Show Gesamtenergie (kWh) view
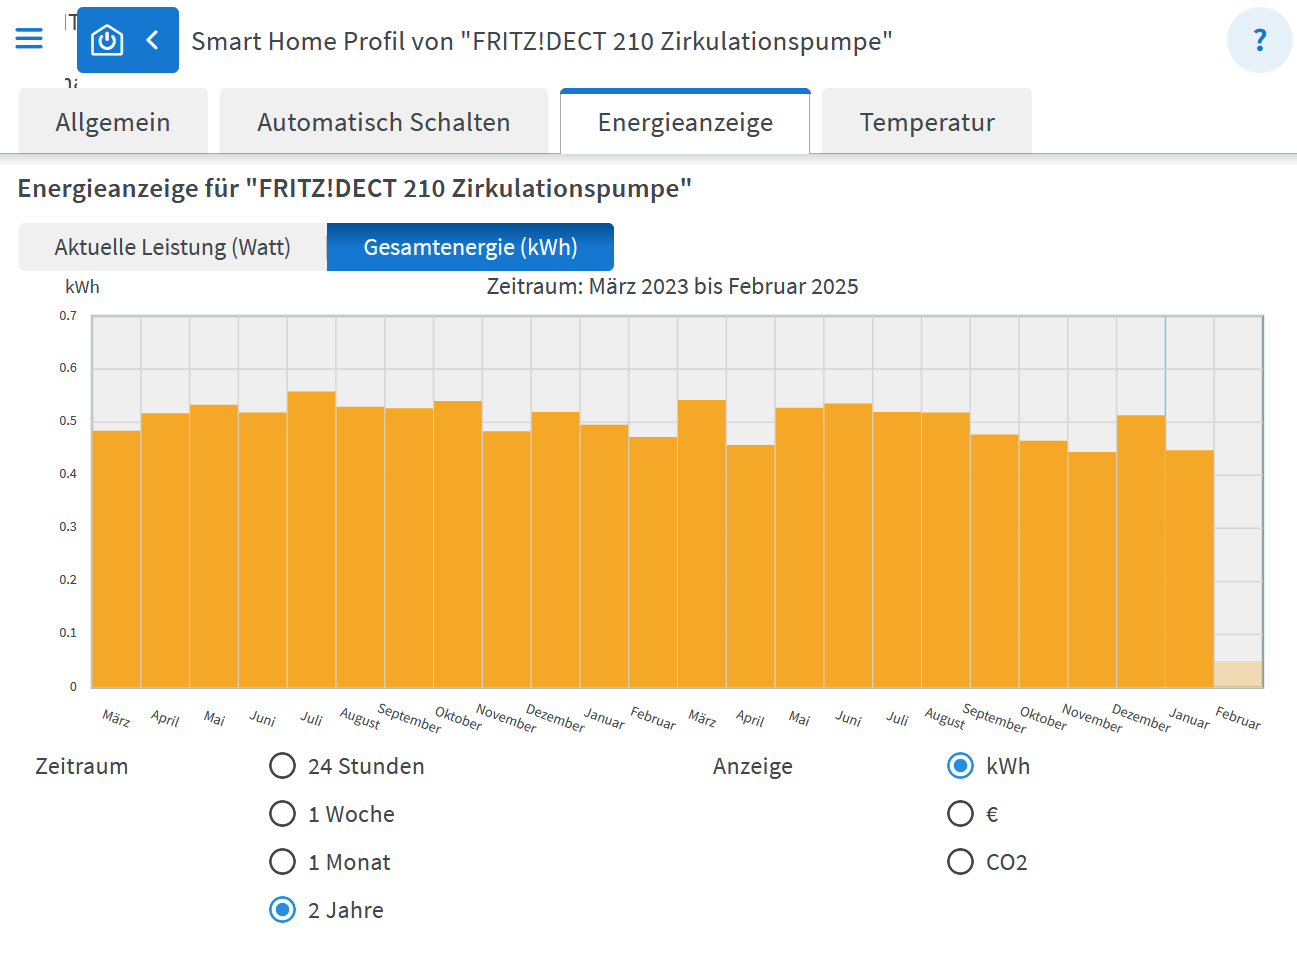Screen dimensions: 1297x967 pyautogui.click(x=470, y=247)
